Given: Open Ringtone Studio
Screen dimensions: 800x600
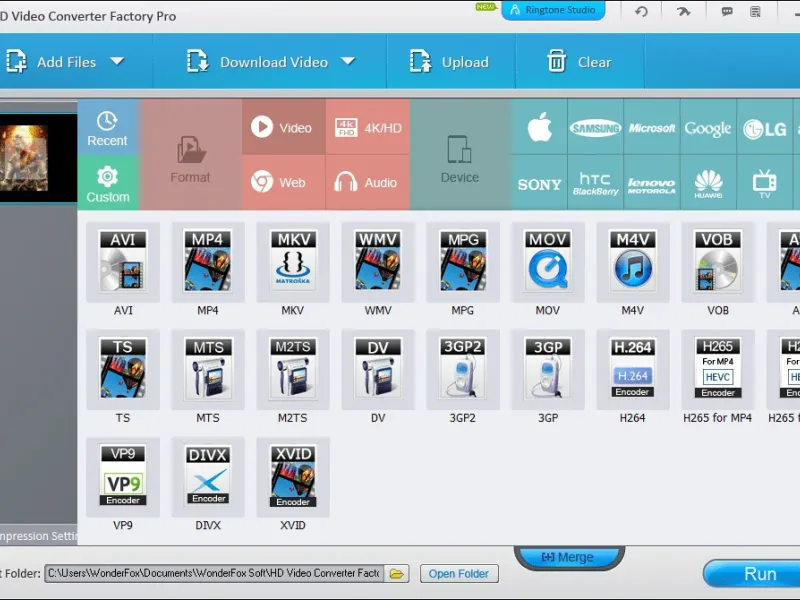Looking at the screenshot, I should click(554, 10).
